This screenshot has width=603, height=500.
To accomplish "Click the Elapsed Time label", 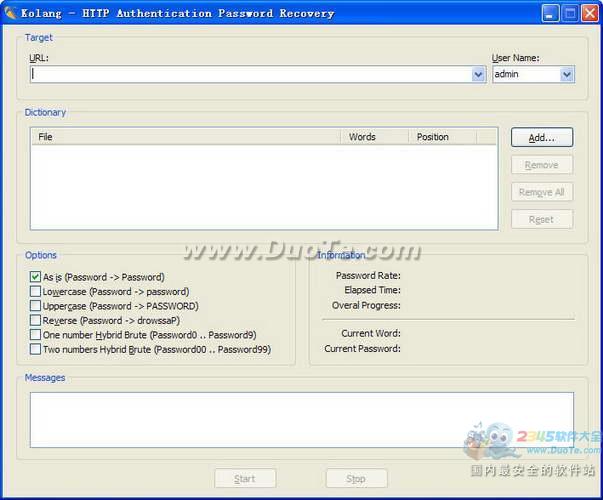I will point(372,290).
